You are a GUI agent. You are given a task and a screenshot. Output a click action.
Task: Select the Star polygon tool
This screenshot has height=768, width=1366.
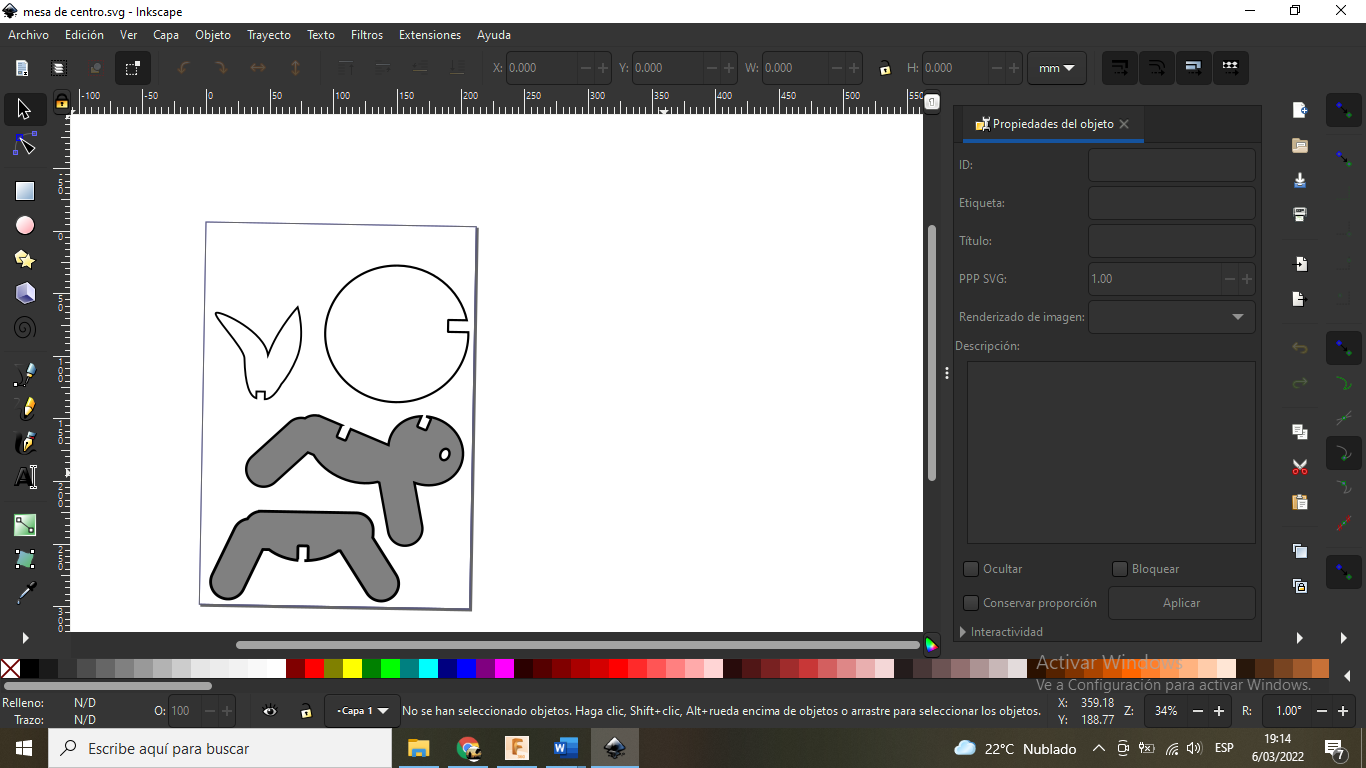25,260
